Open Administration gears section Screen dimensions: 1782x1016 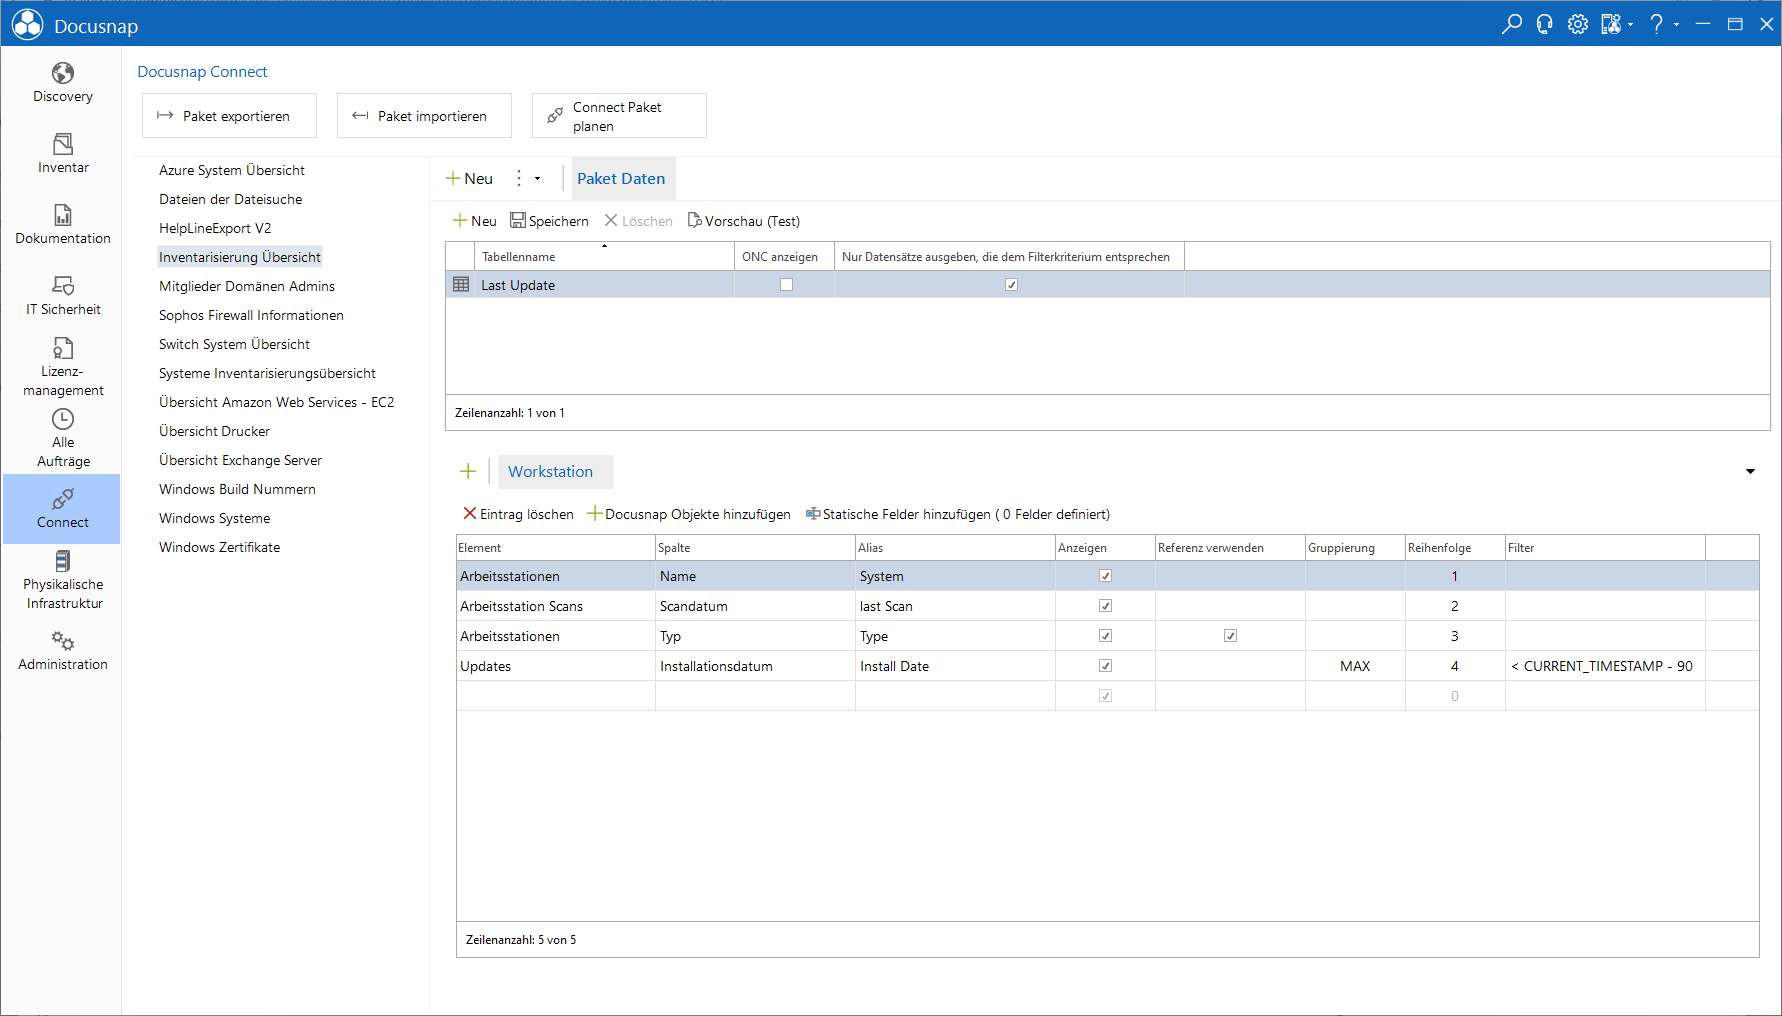[62, 651]
